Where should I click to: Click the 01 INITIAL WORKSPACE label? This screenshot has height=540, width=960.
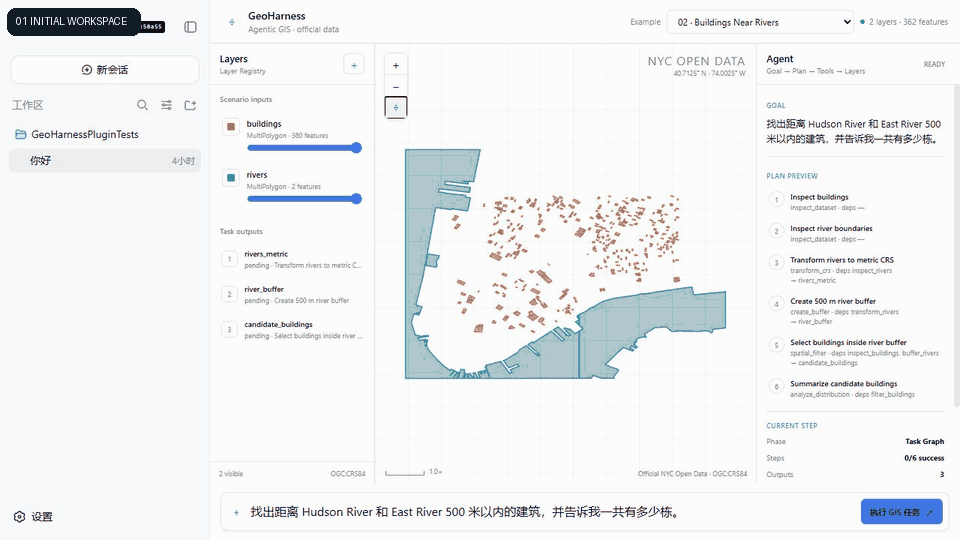(72, 21)
